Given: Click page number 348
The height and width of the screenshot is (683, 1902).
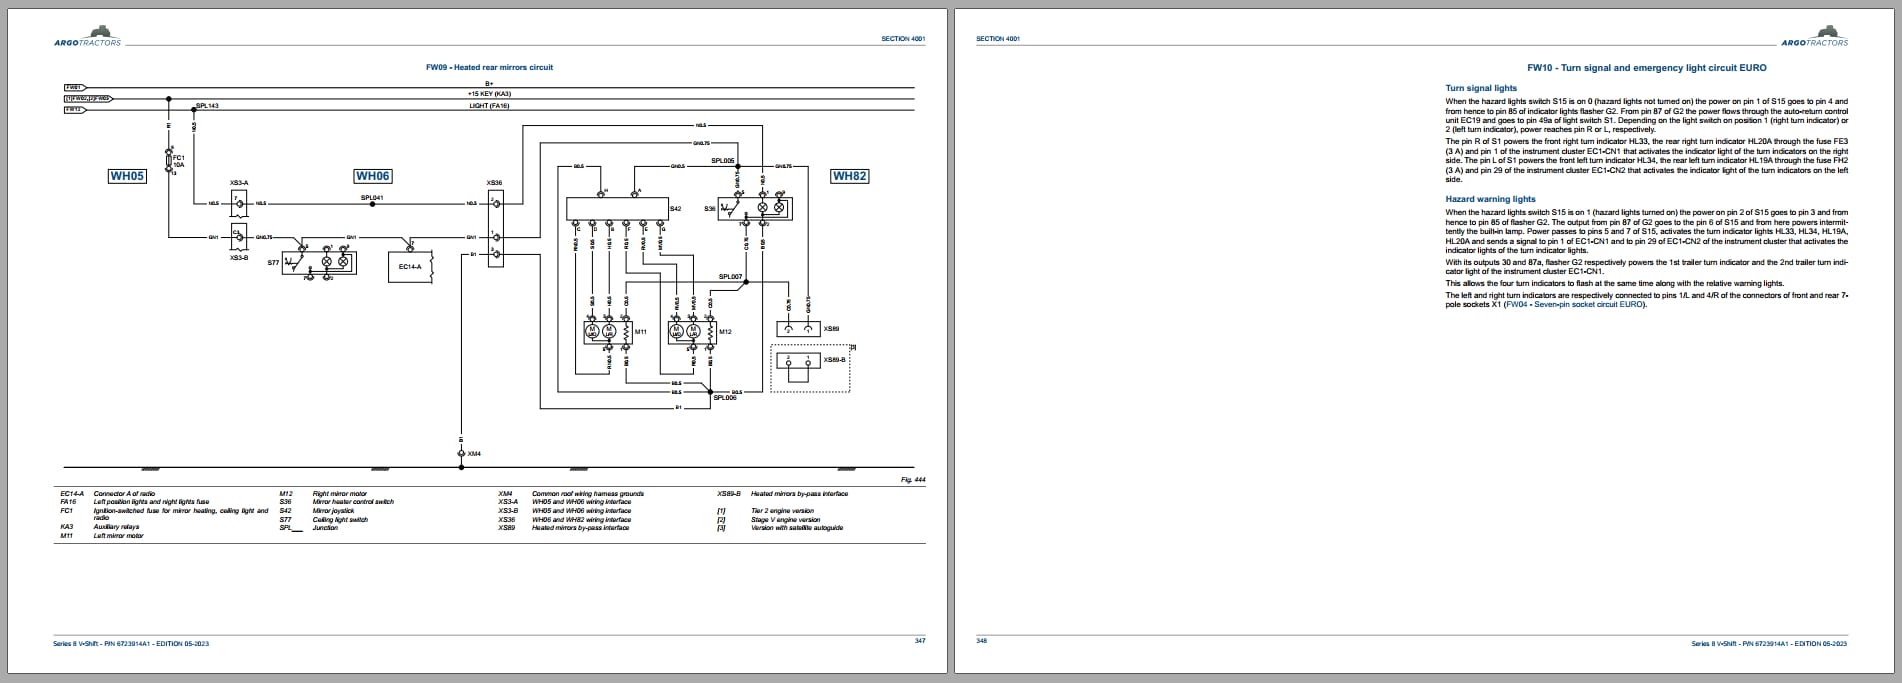Looking at the screenshot, I should (x=982, y=641).
